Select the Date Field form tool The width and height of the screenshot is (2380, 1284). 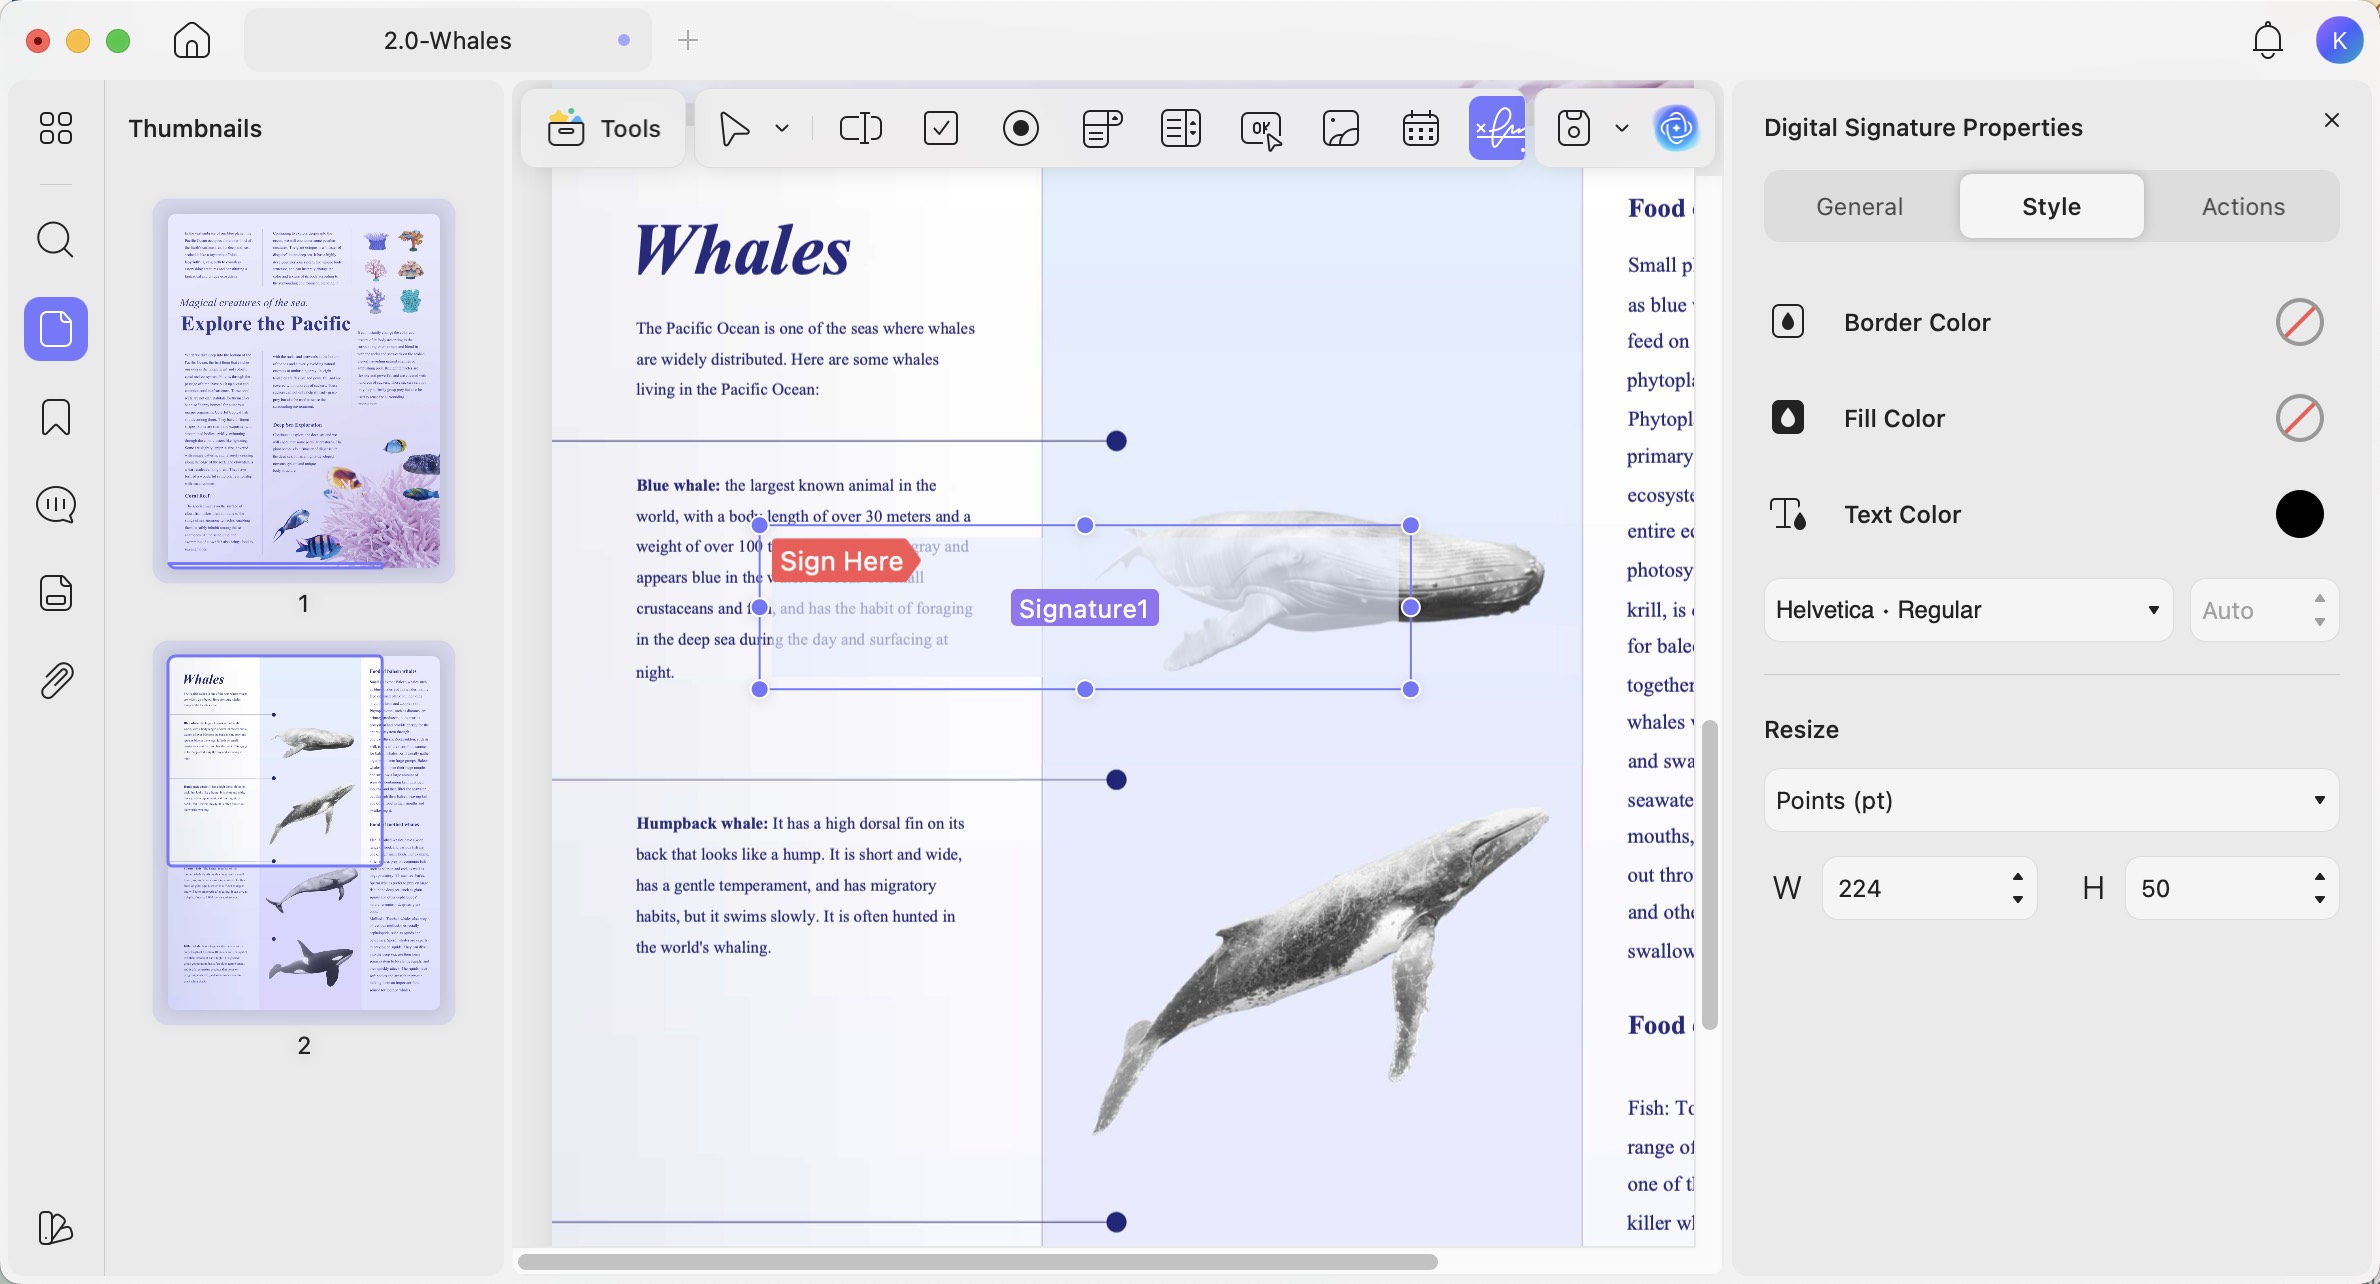pyautogui.click(x=1421, y=128)
